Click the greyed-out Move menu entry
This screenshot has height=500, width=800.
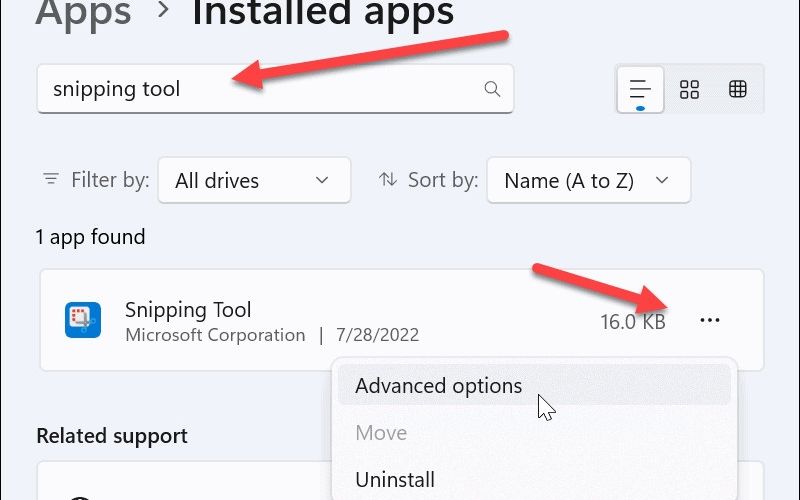tap(381, 433)
